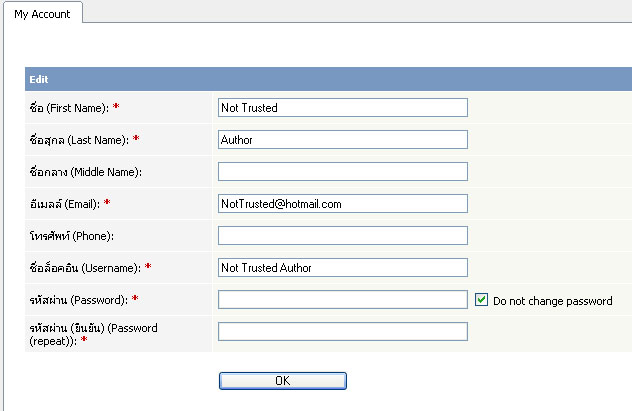Click the blue Edit section header
632x411 pixels.
coord(328,79)
